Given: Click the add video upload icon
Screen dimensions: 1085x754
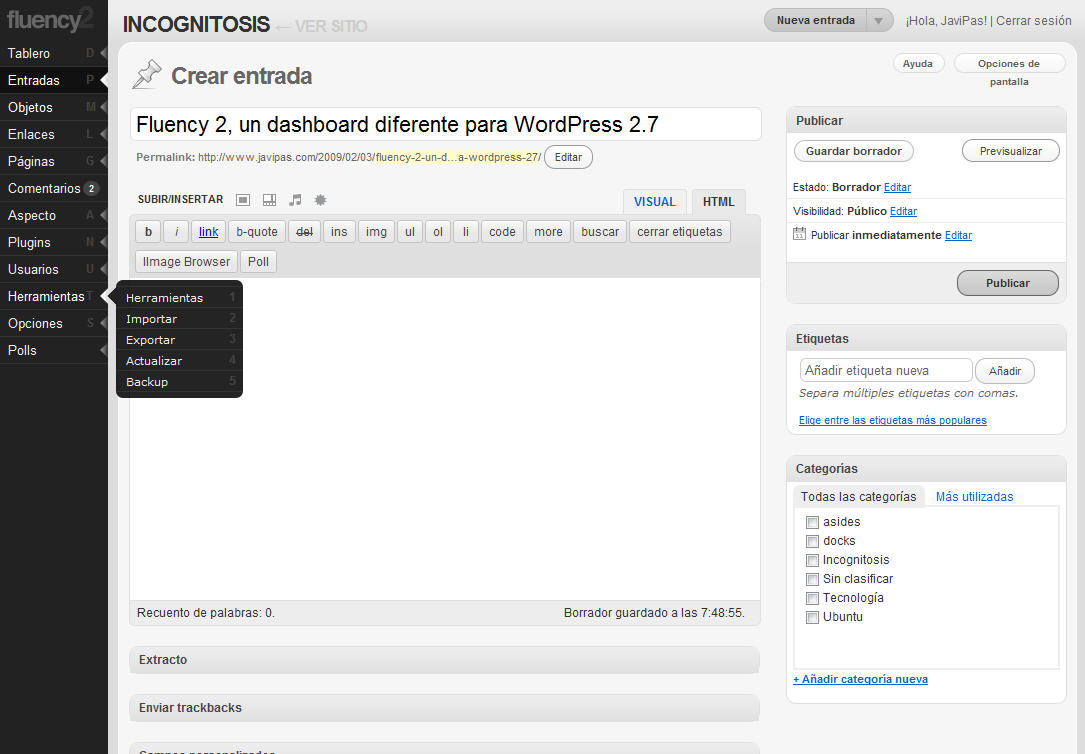Looking at the screenshot, I should click(x=269, y=200).
